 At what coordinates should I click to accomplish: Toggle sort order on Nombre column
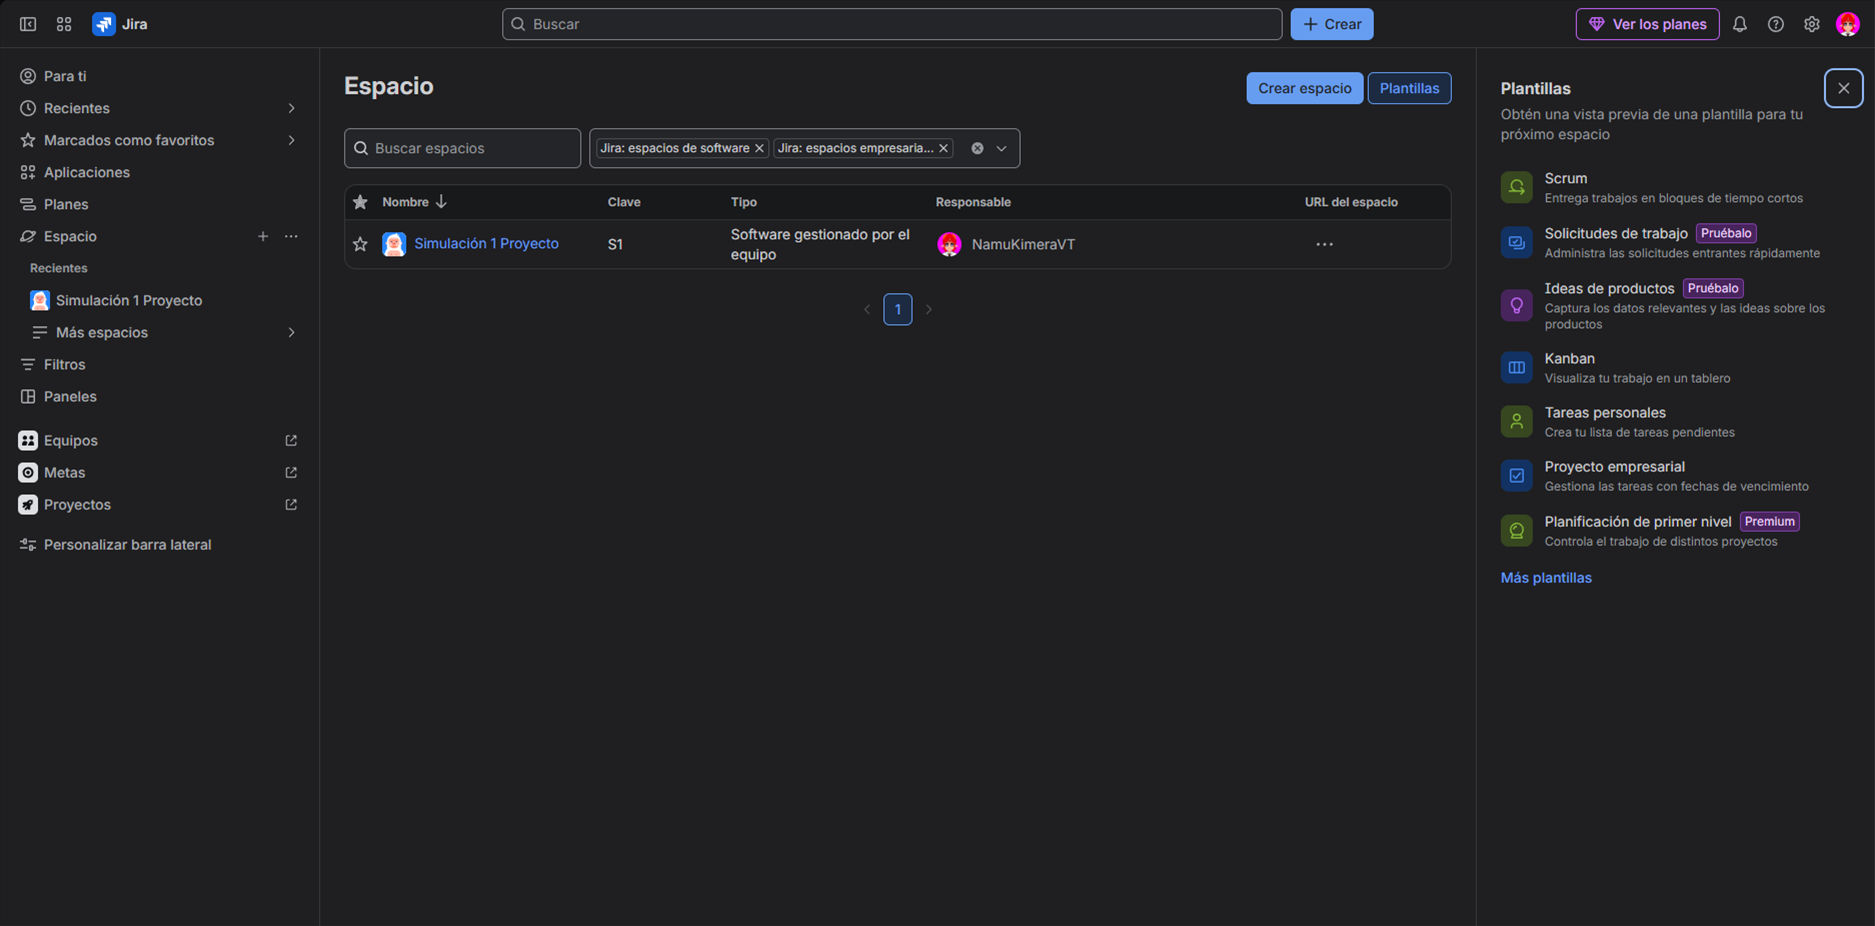point(414,202)
